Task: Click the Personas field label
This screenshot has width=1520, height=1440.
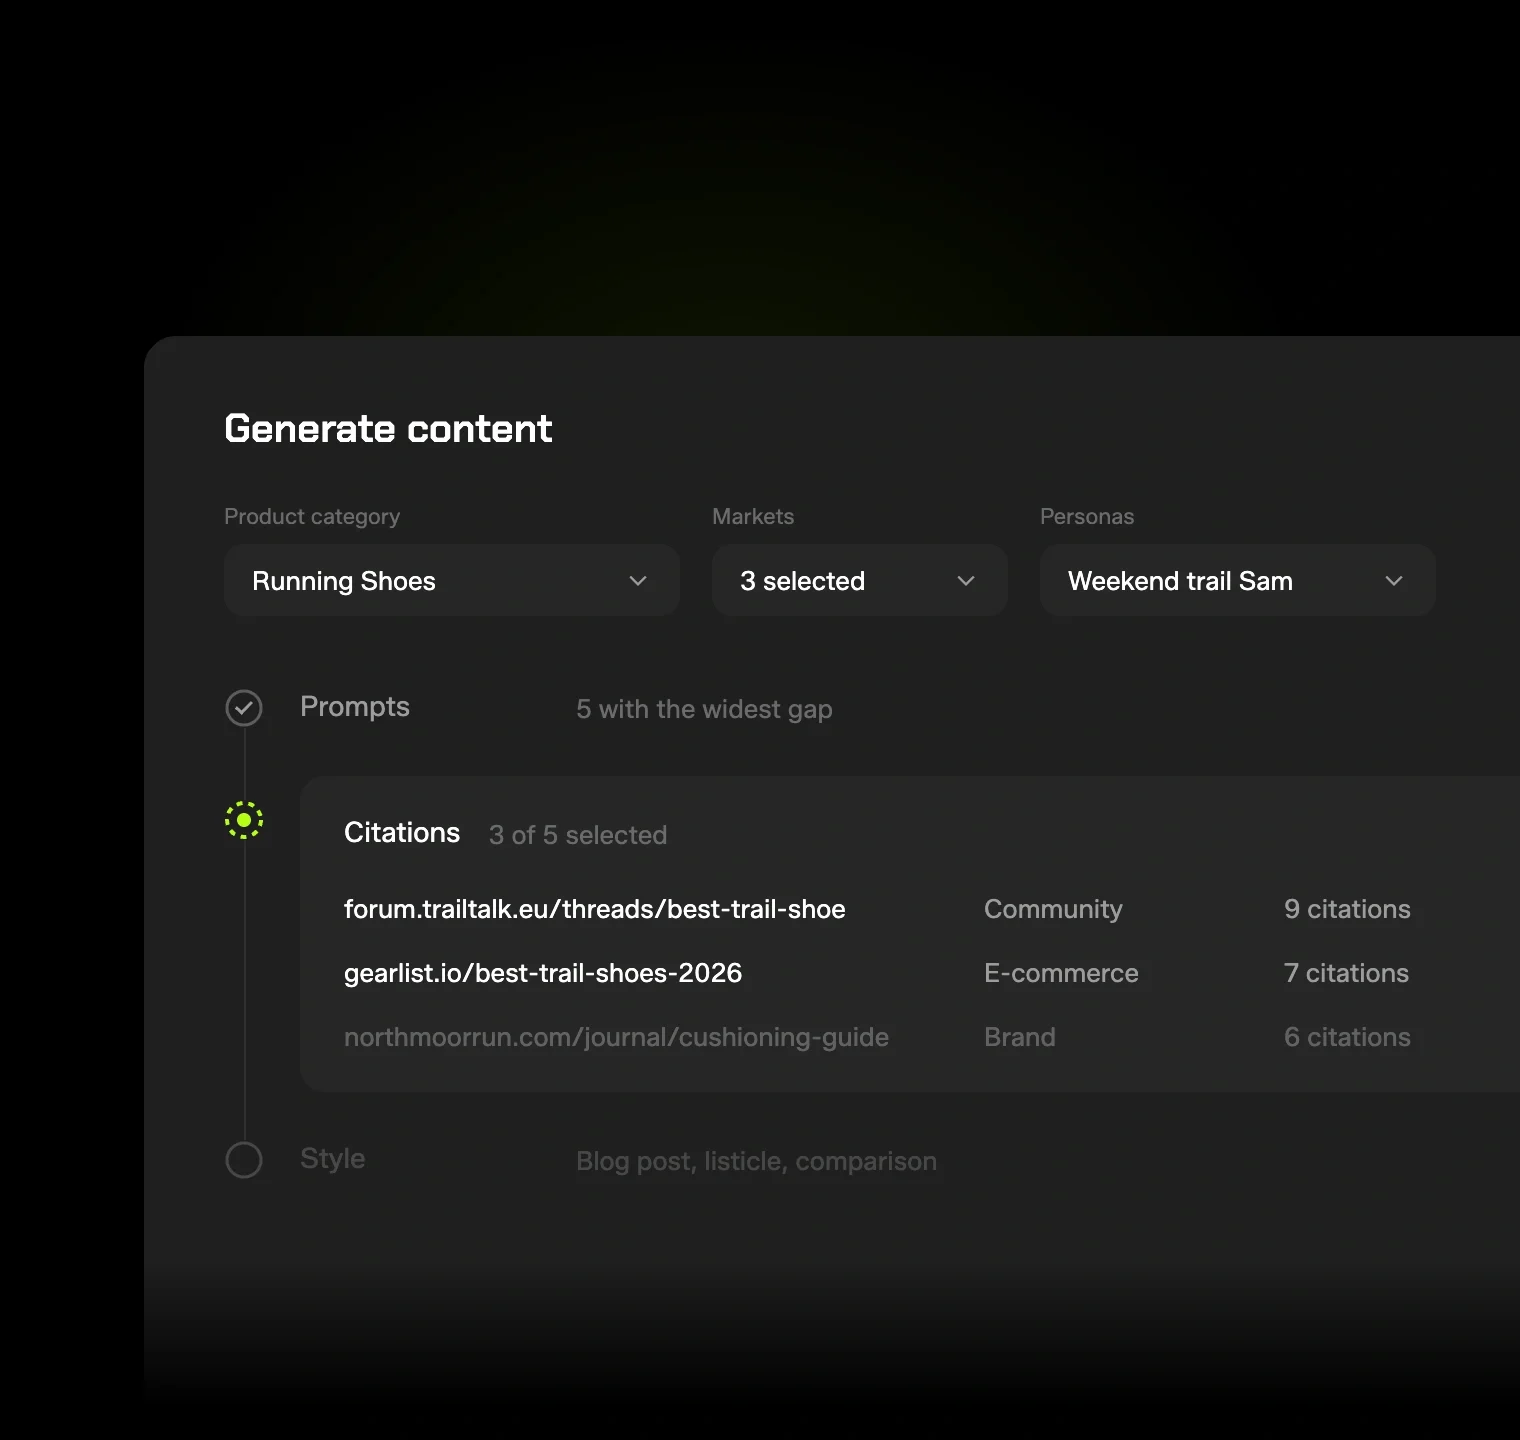Action: click(x=1087, y=516)
